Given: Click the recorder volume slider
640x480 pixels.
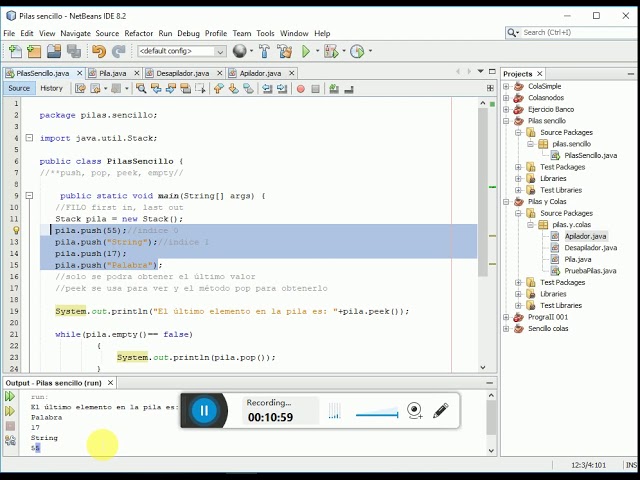Looking at the screenshot, I should click(377, 413).
